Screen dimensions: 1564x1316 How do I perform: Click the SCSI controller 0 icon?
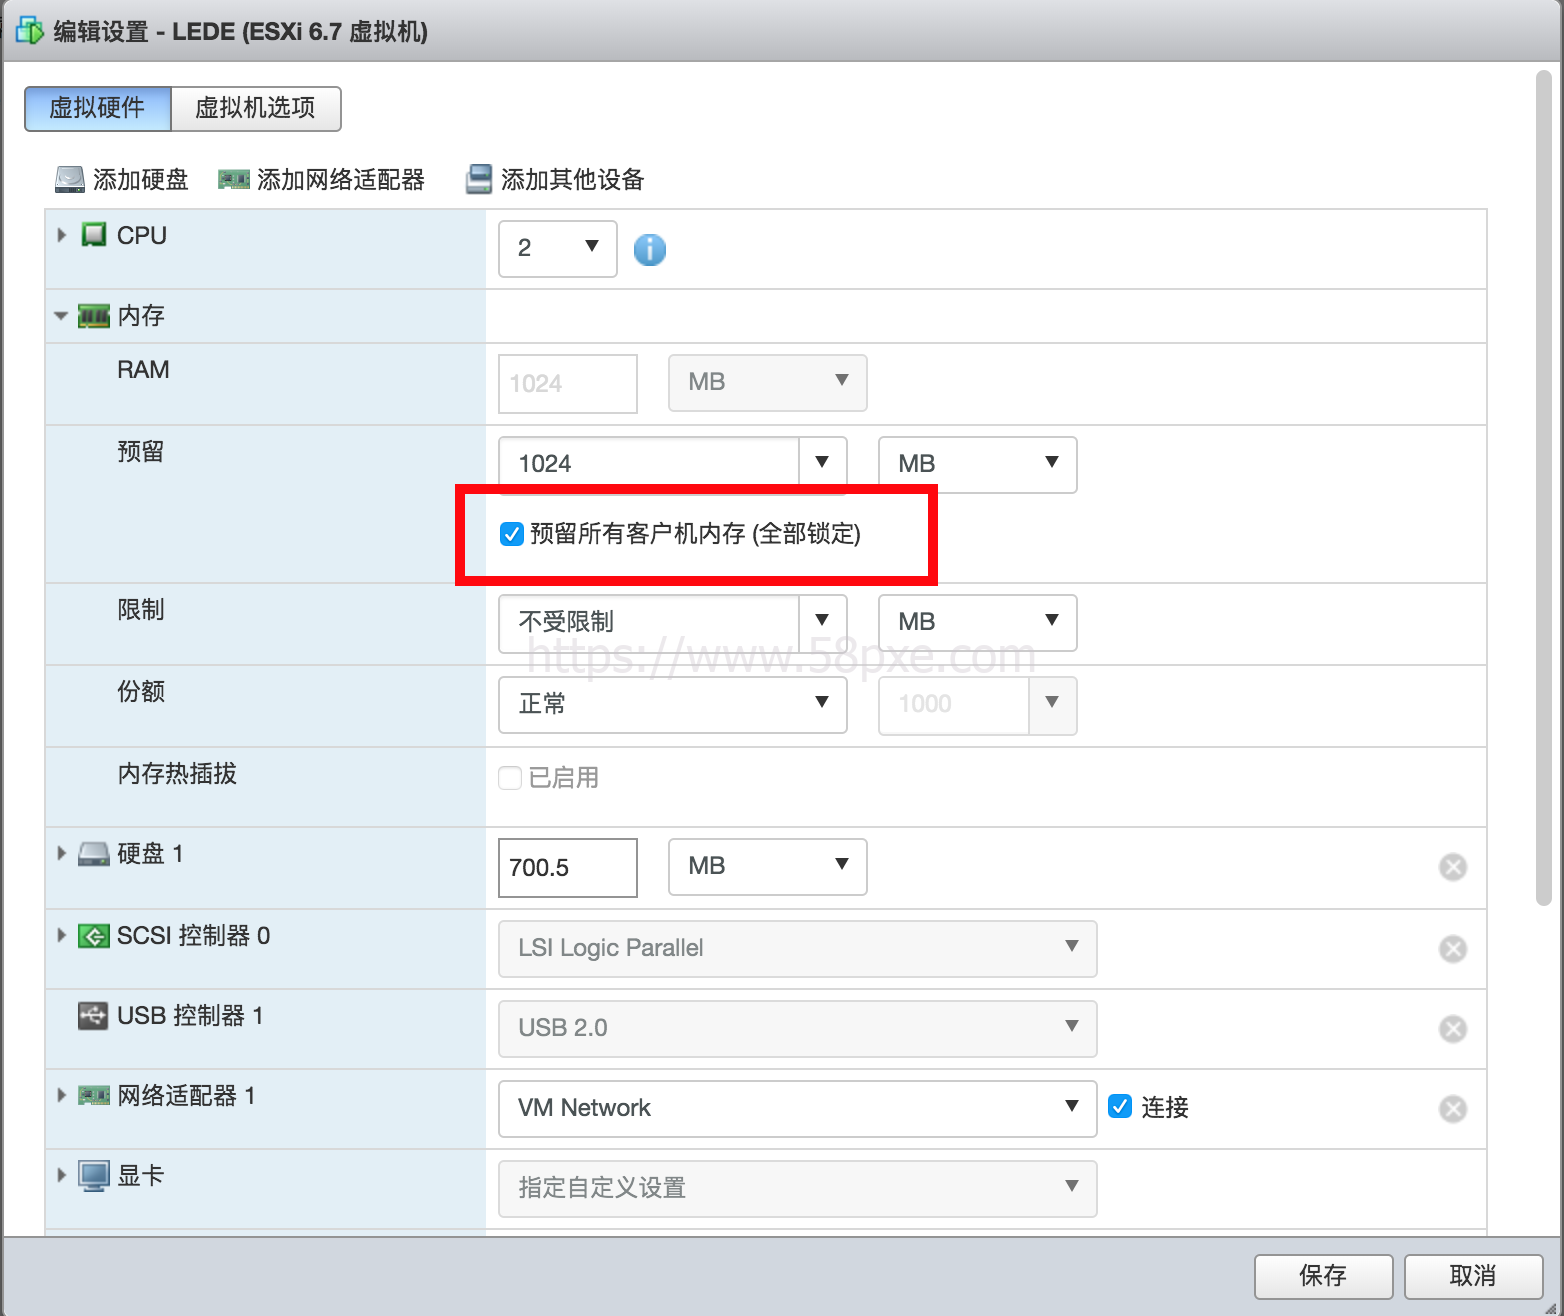[94, 936]
